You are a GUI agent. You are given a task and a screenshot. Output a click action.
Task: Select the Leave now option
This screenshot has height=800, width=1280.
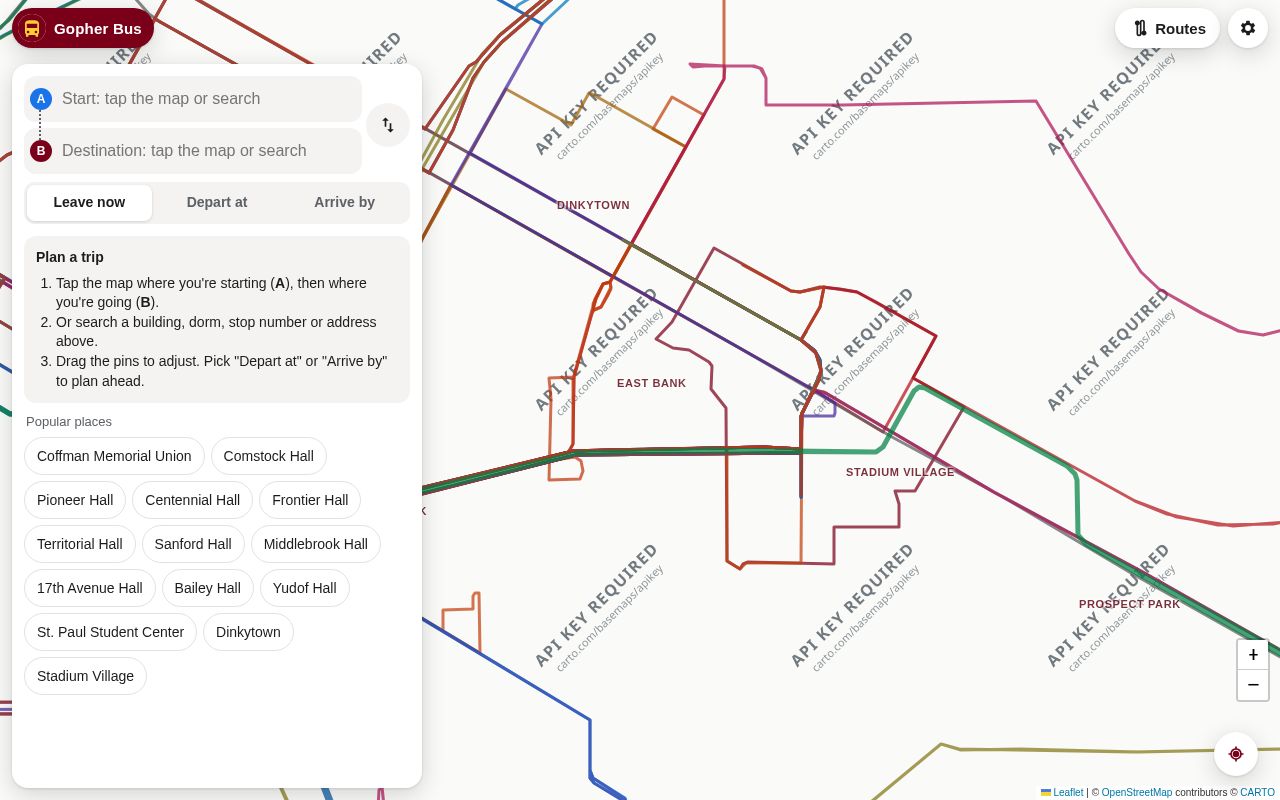(89, 203)
